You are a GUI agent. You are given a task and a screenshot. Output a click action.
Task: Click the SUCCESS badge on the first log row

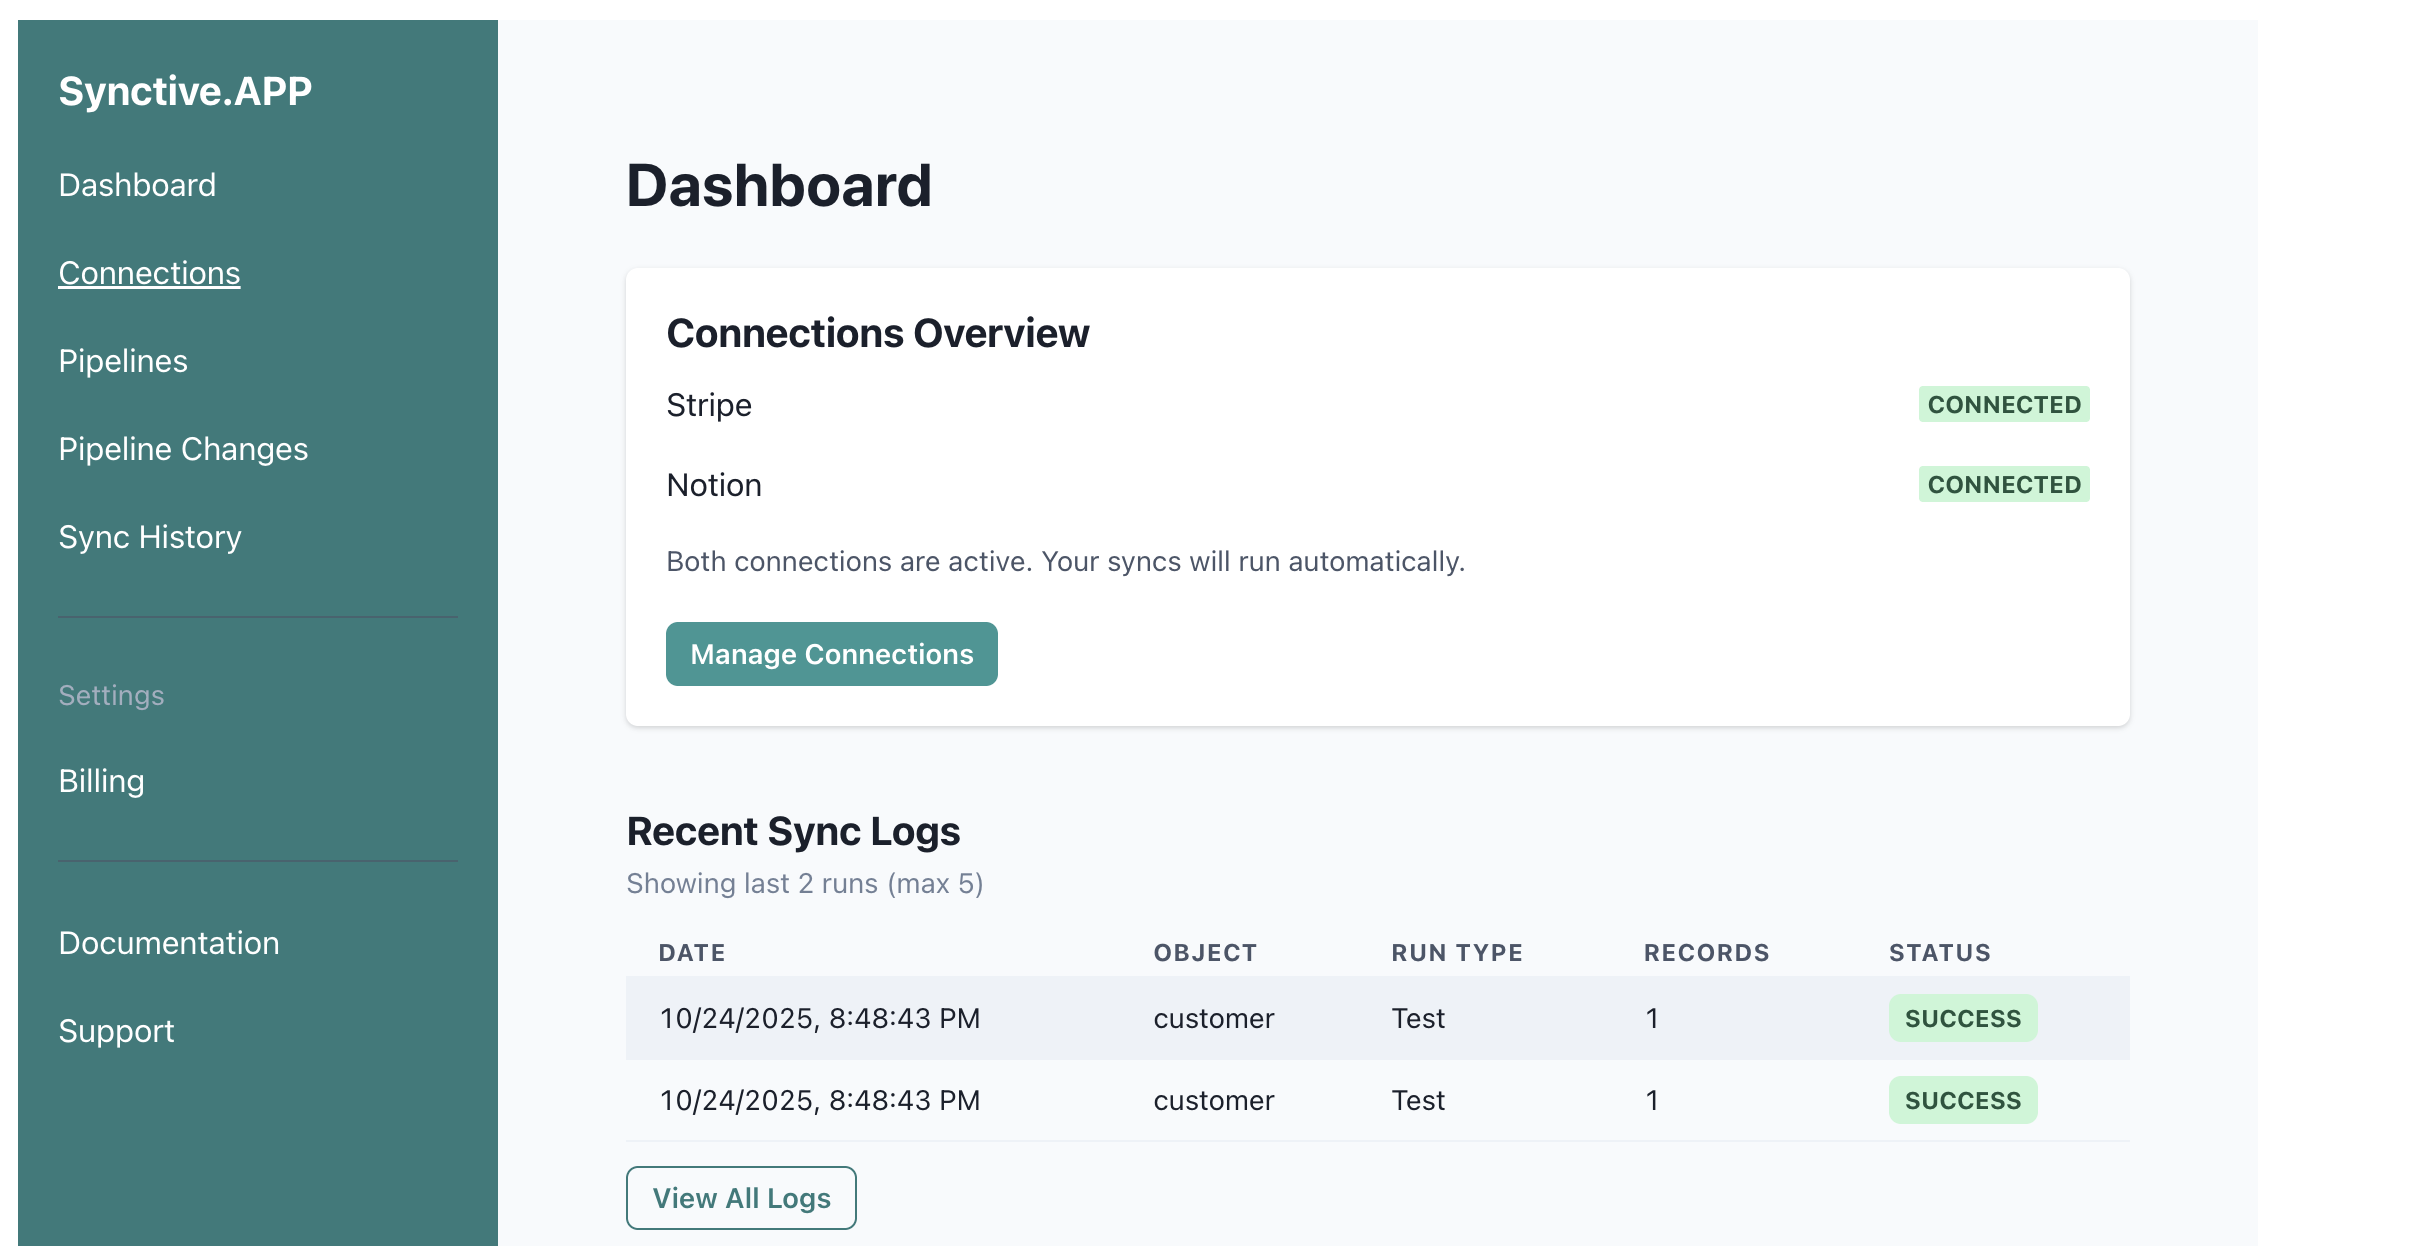pyautogui.click(x=1962, y=1018)
